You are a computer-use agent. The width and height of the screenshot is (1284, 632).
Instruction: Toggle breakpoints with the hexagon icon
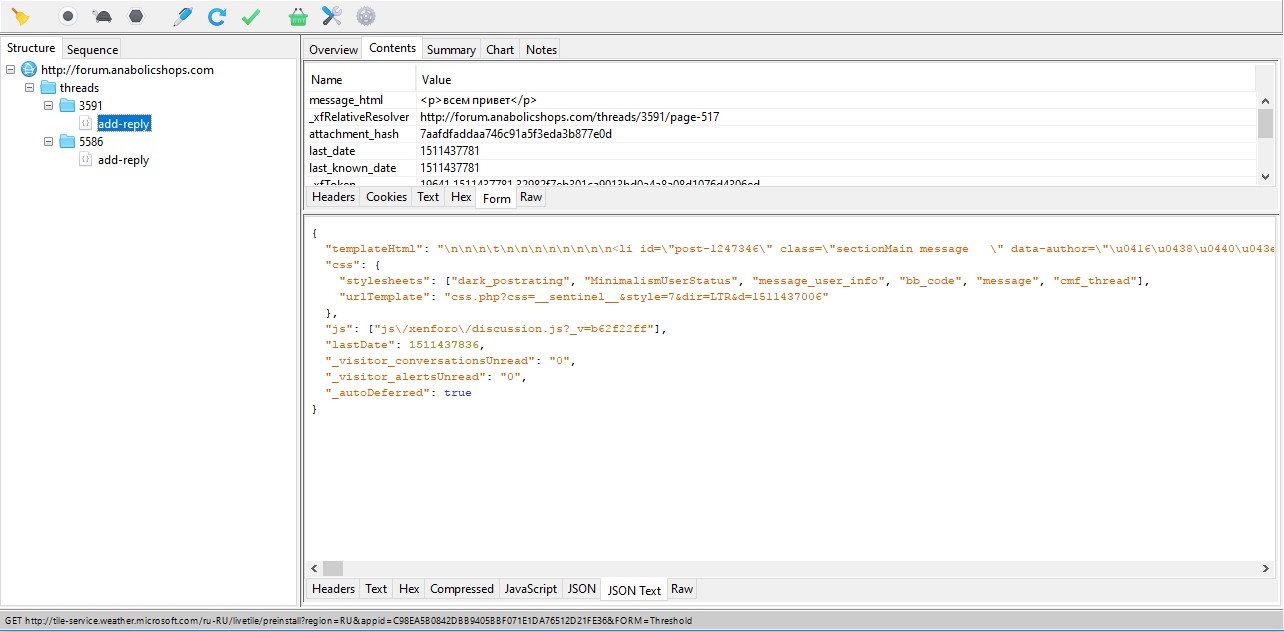[135, 16]
